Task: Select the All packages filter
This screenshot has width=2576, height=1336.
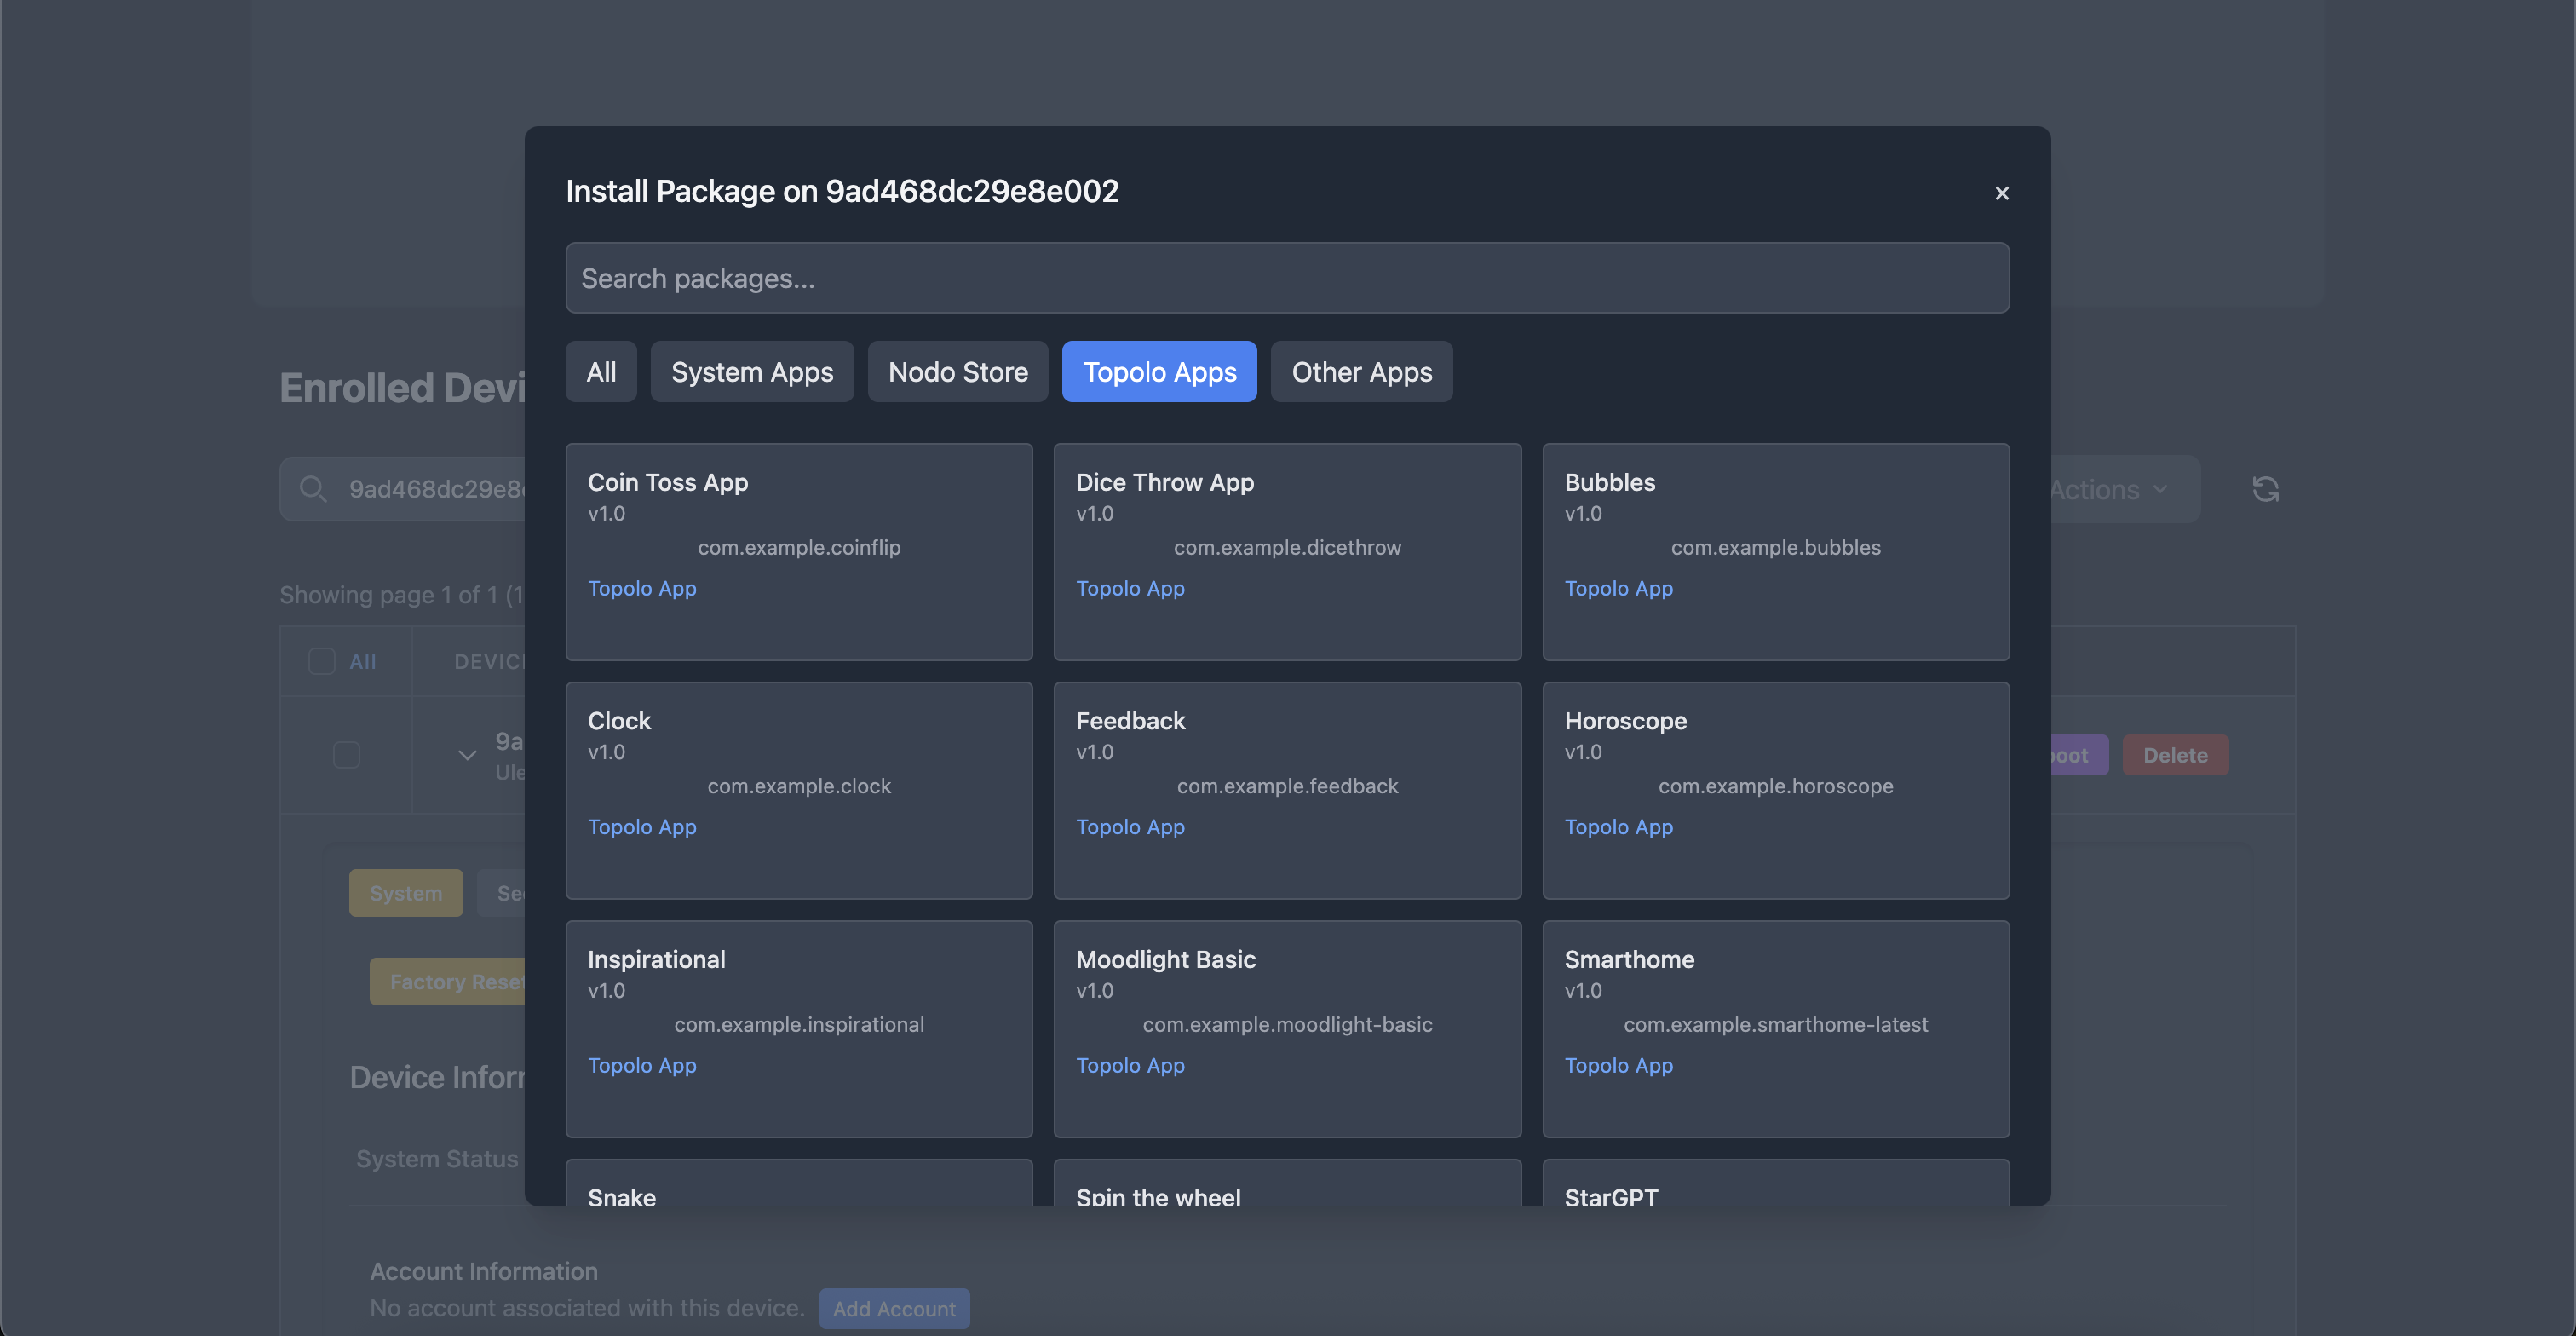Action: pyautogui.click(x=601, y=372)
